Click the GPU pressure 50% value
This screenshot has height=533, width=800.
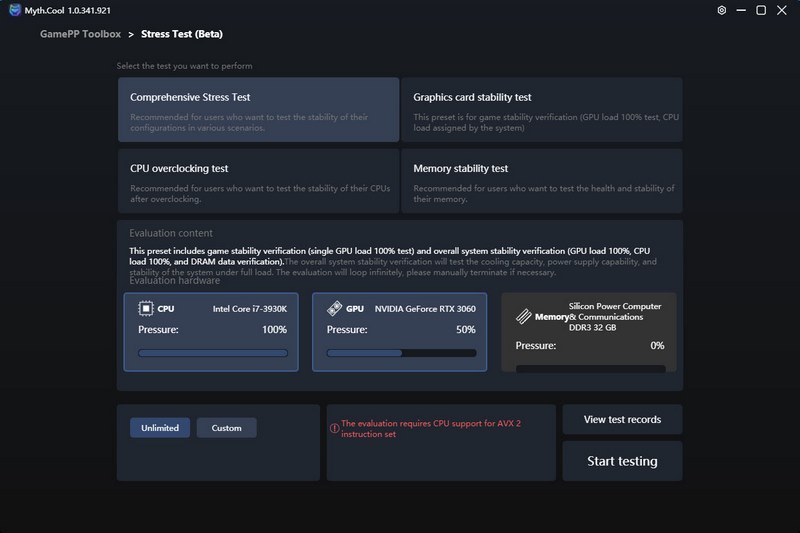click(466, 329)
